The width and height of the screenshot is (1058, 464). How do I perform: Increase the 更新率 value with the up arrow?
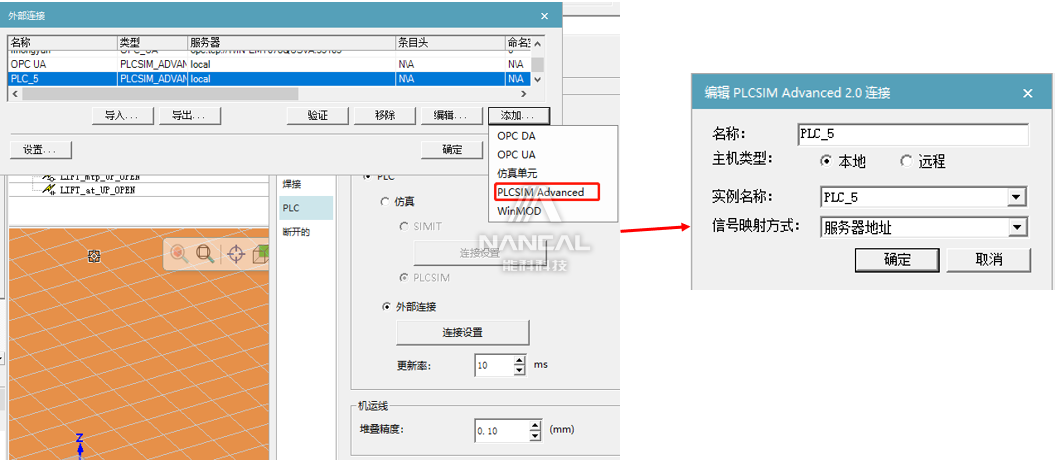click(x=520, y=361)
